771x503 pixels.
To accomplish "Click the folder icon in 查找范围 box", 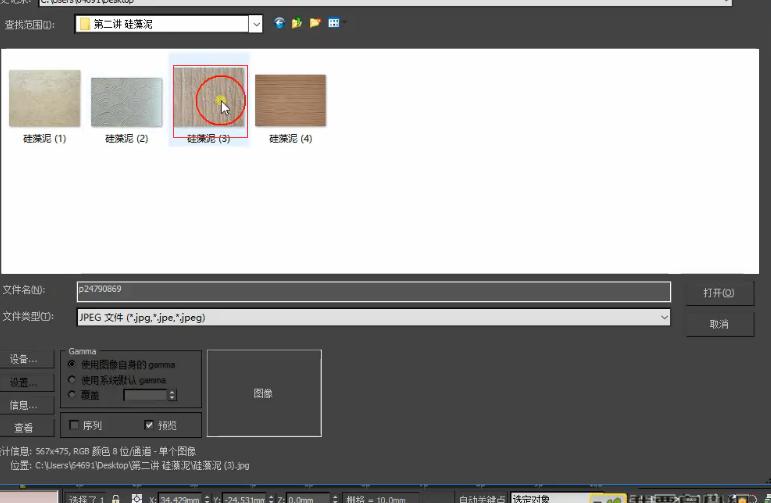I will tap(85, 24).
